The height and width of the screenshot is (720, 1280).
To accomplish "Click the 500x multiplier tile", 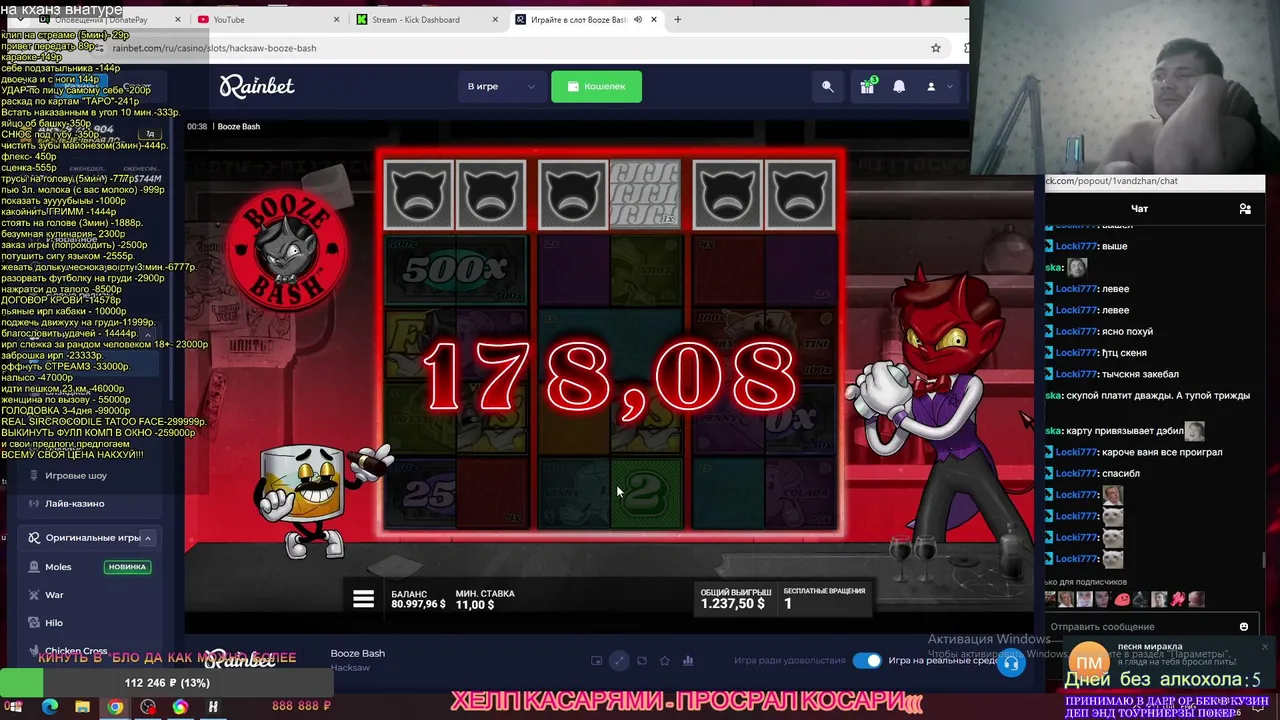I will coord(455,268).
